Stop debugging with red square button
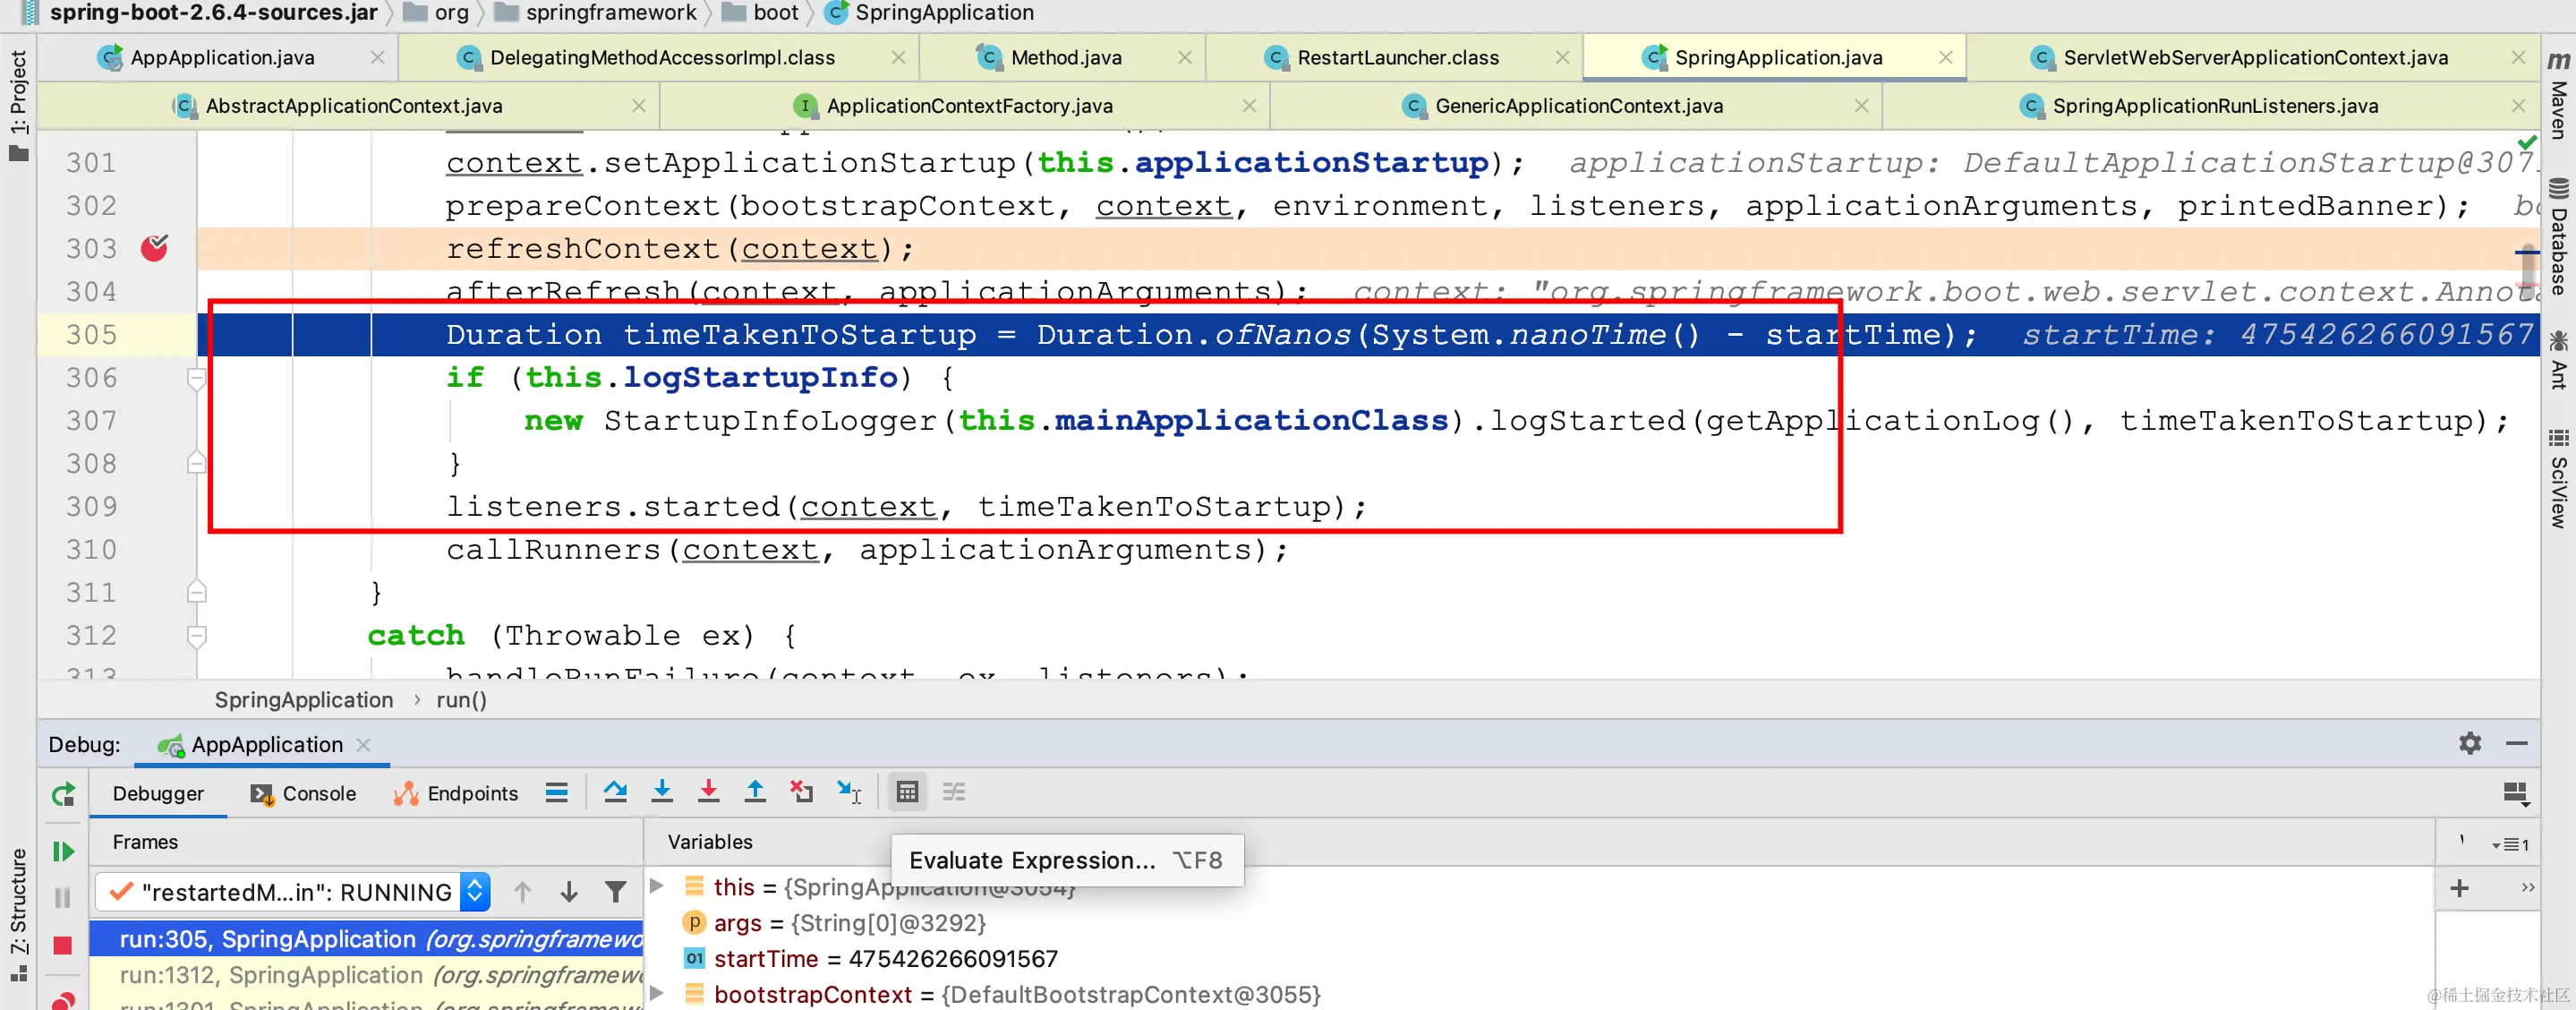This screenshot has height=1010, width=2576. 63,945
